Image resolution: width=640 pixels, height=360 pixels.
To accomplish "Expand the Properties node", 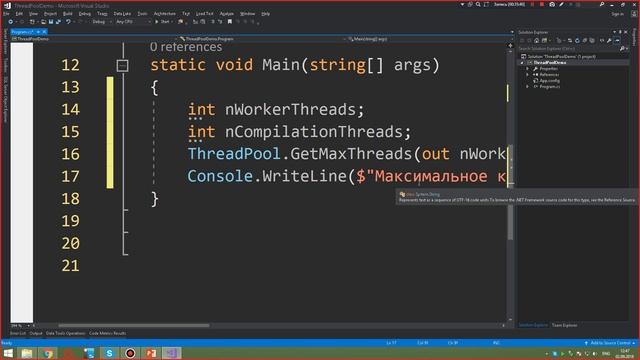I will 527,69.
